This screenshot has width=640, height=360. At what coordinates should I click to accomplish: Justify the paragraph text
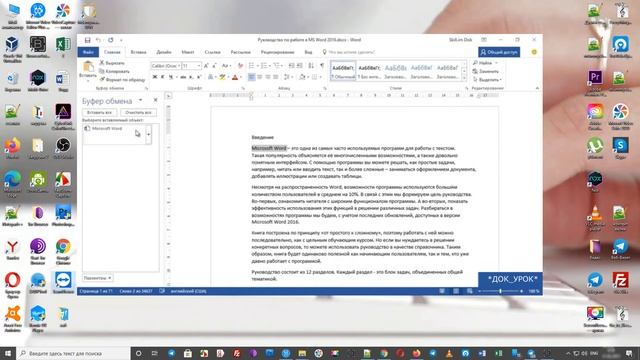(x=276, y=77)
